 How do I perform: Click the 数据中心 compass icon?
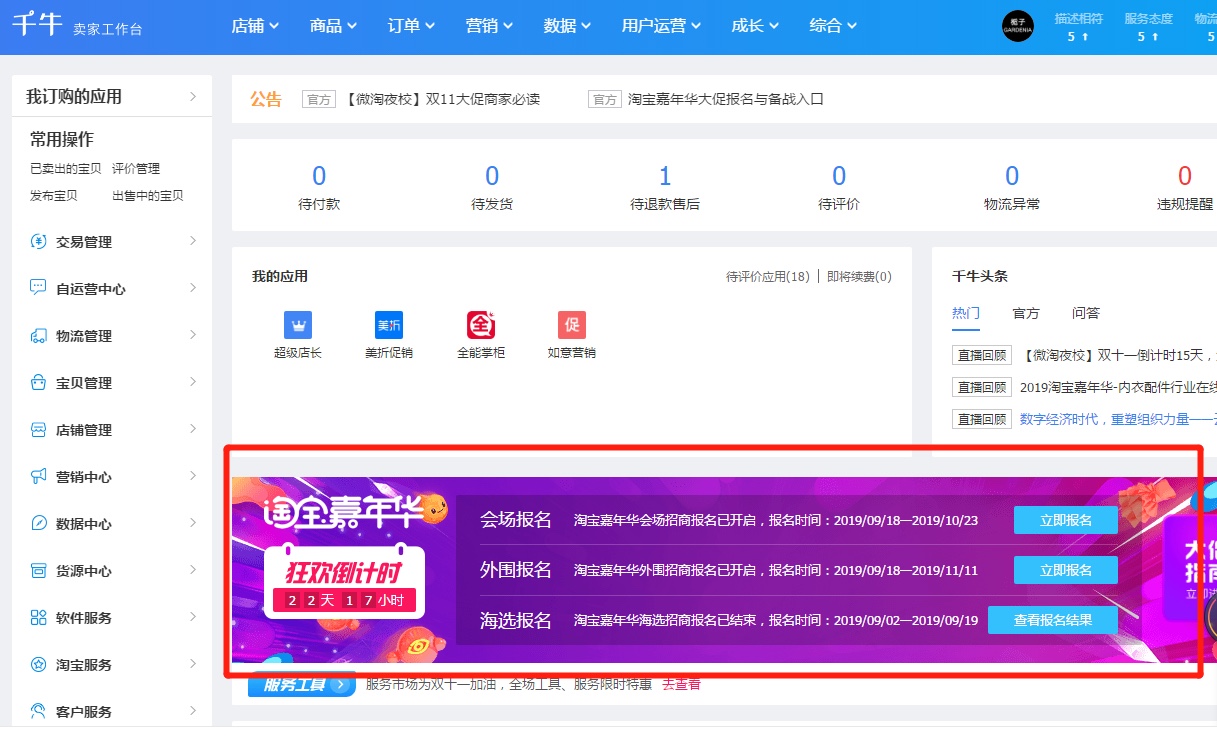pos(39,524)
